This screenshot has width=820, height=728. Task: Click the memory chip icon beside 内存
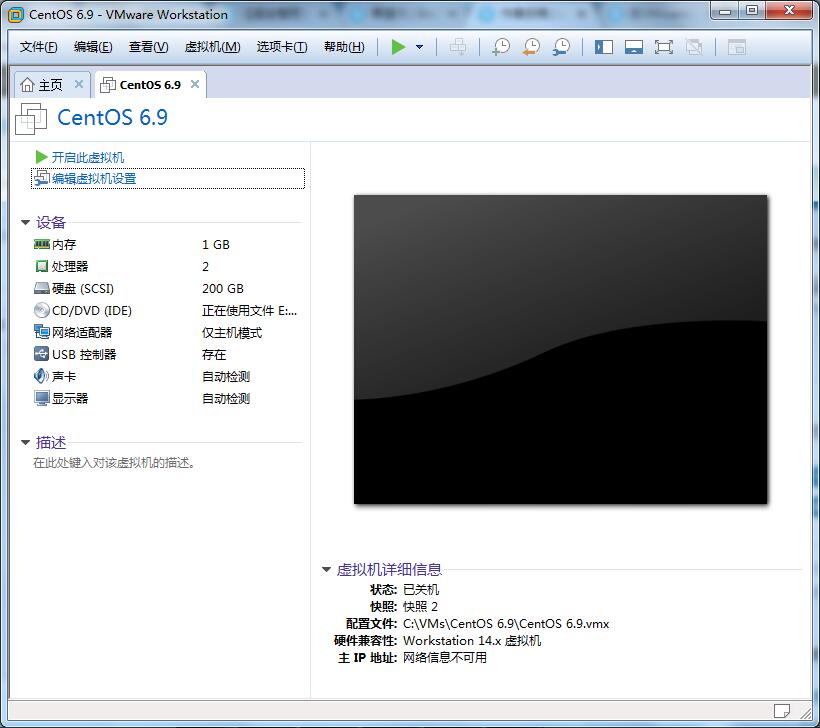(x=41, y=244)
